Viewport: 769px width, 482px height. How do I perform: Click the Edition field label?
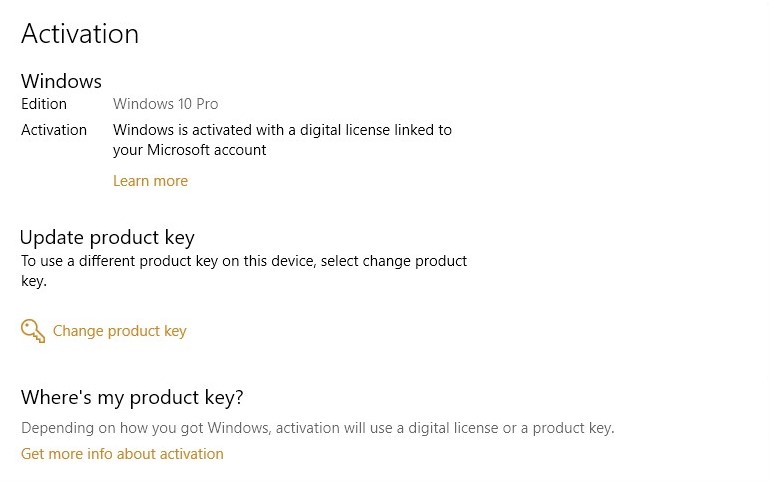pyautogui.click(x=44, y=104)
